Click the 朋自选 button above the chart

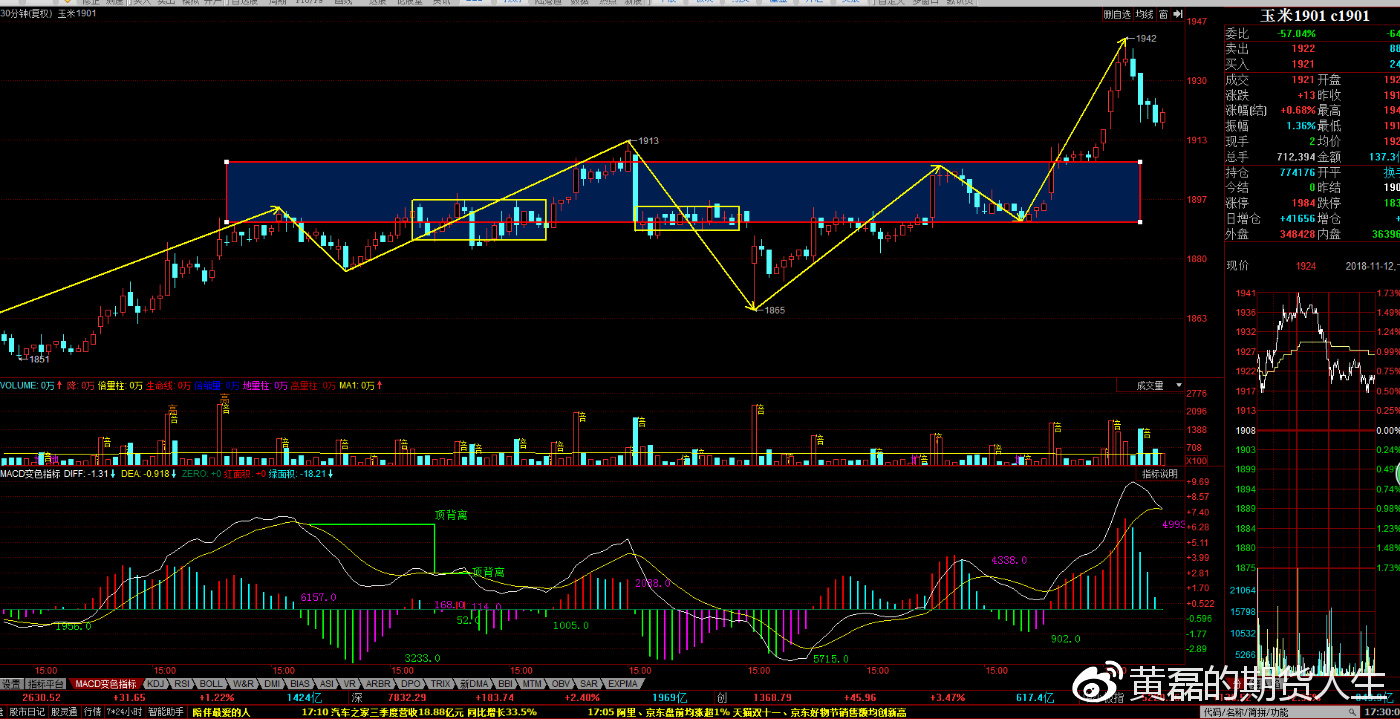click(x=1117, y=14)
